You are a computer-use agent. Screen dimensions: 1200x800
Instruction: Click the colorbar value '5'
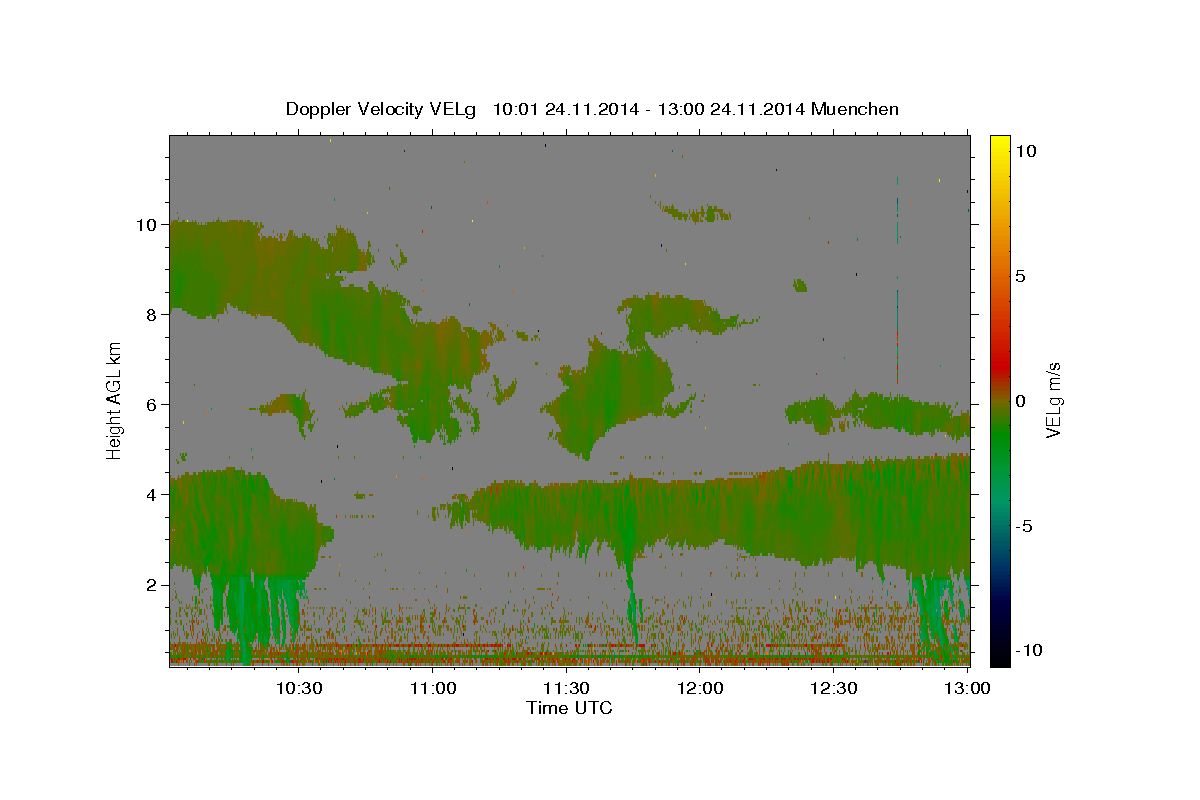point(1021,276)
